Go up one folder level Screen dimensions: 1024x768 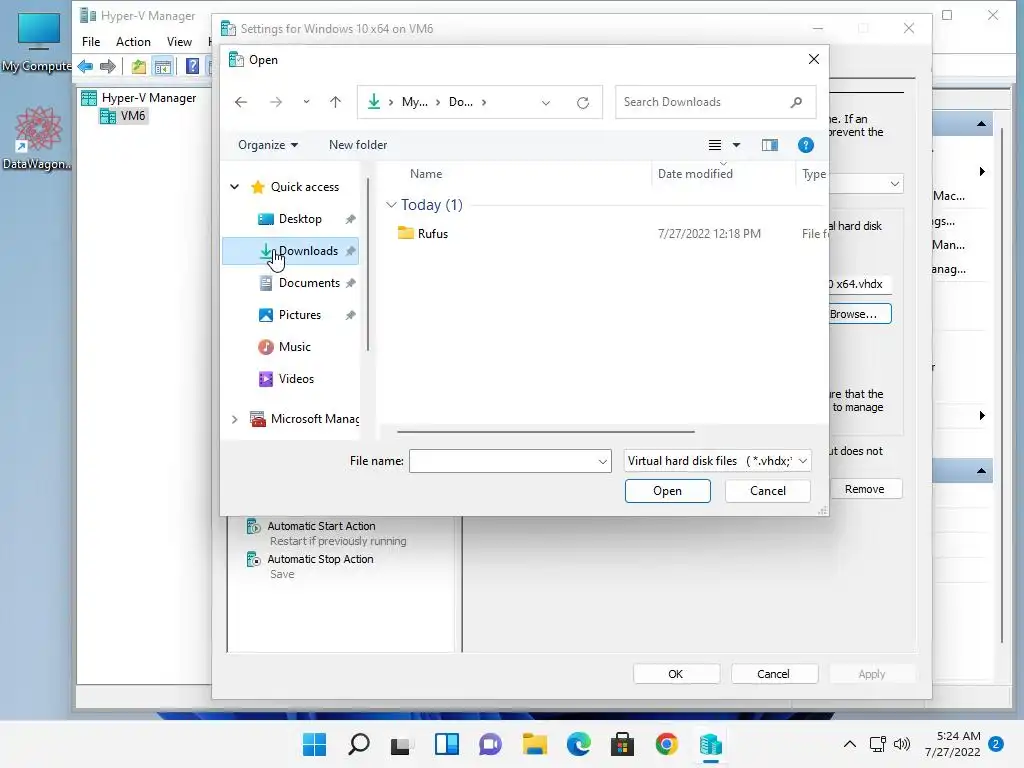coord(335,102)
